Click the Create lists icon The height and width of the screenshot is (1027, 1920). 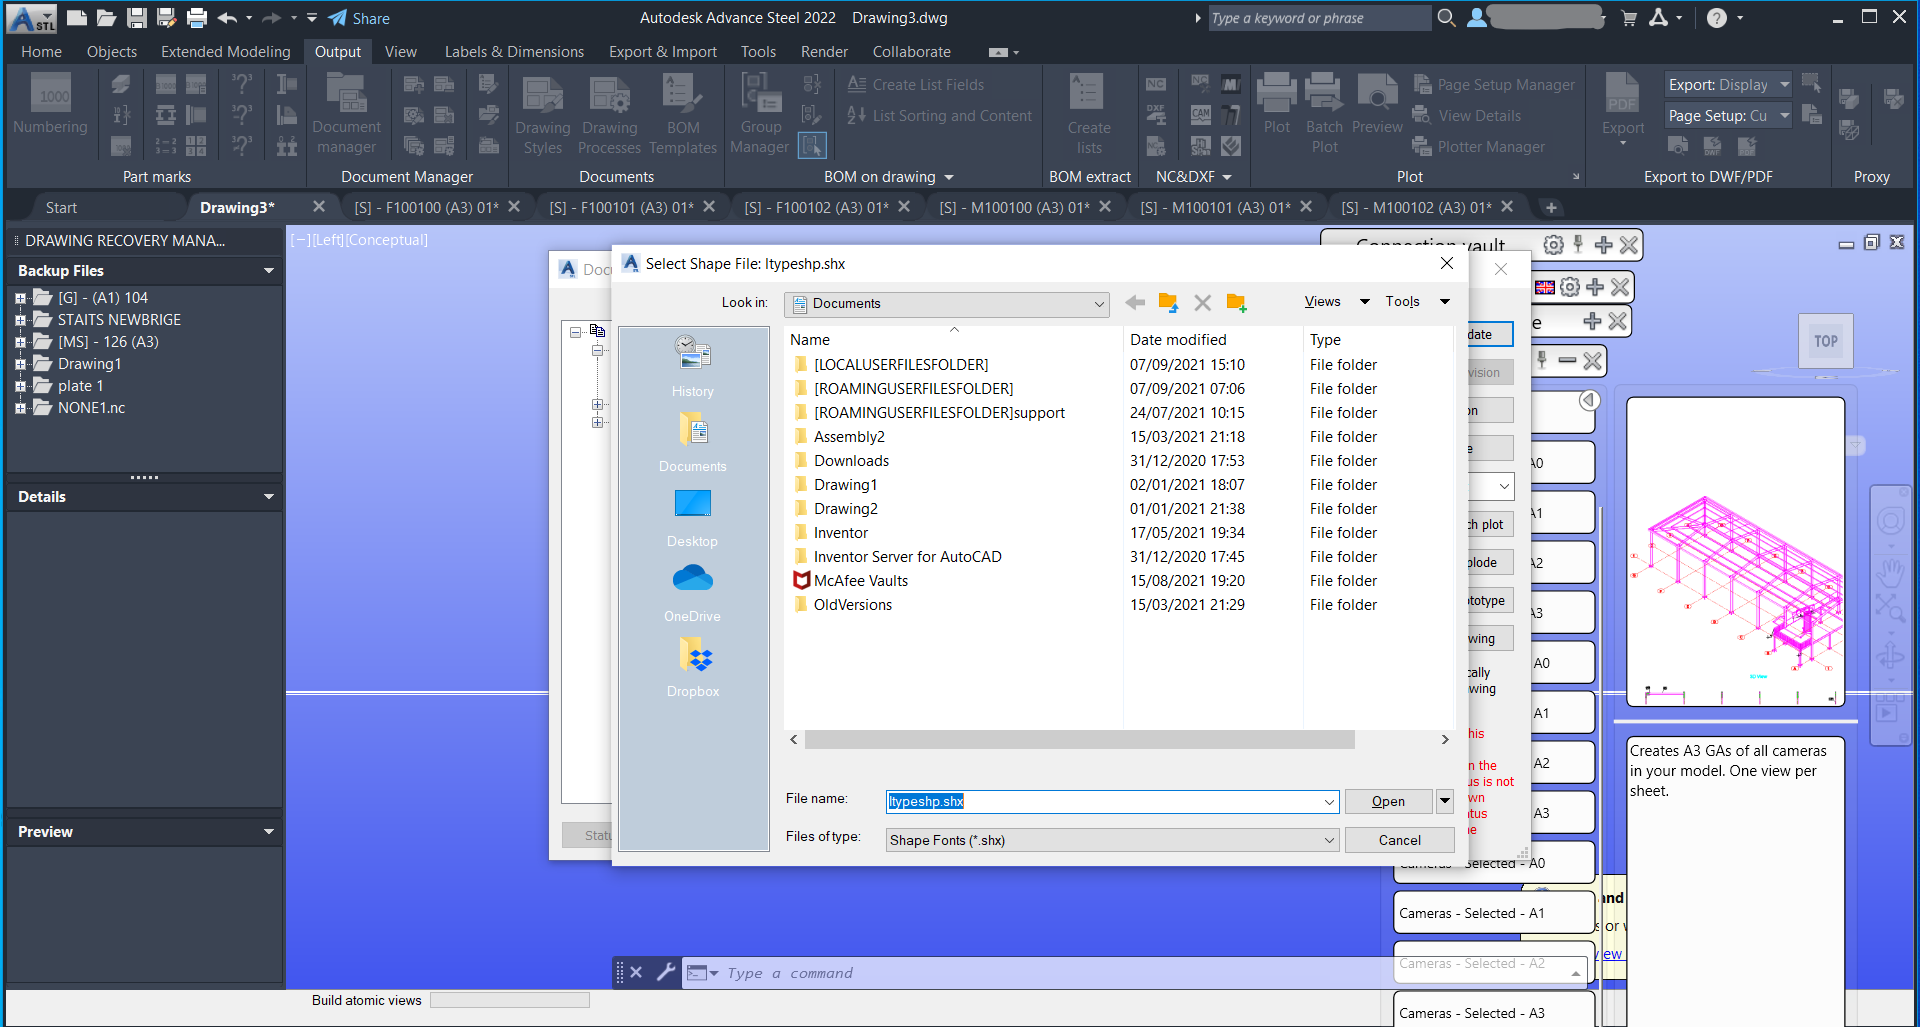click(x=1089, y=114)
